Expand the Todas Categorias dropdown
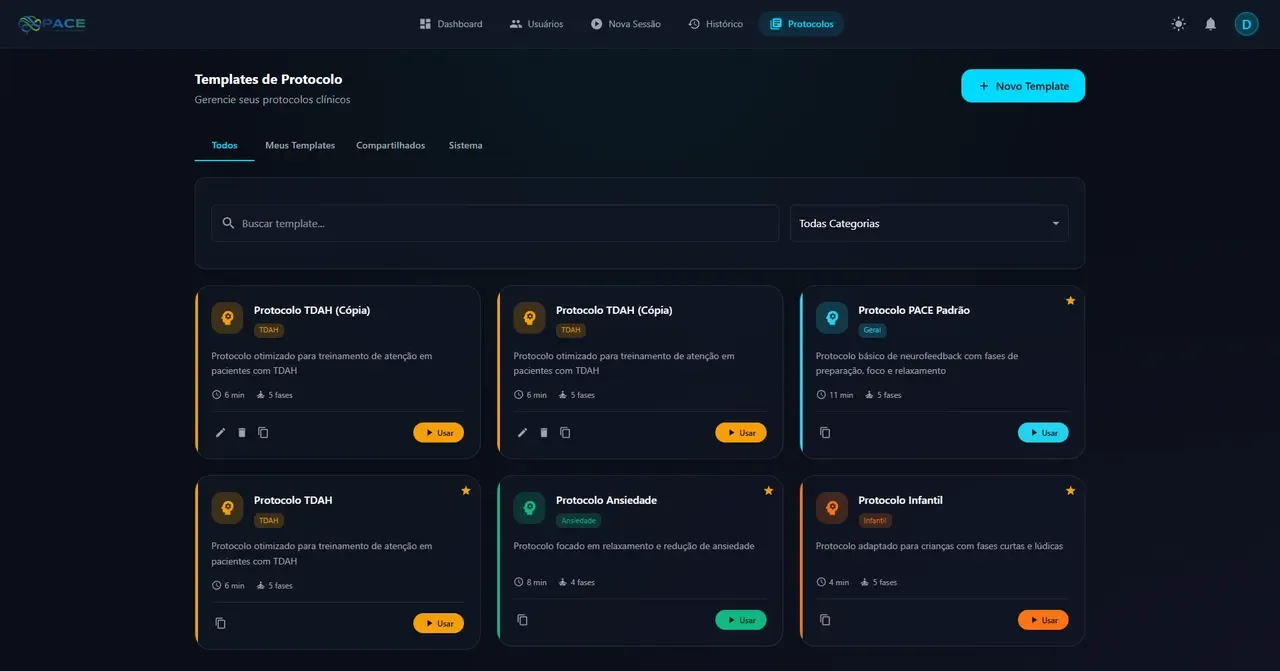 (929, 223)
